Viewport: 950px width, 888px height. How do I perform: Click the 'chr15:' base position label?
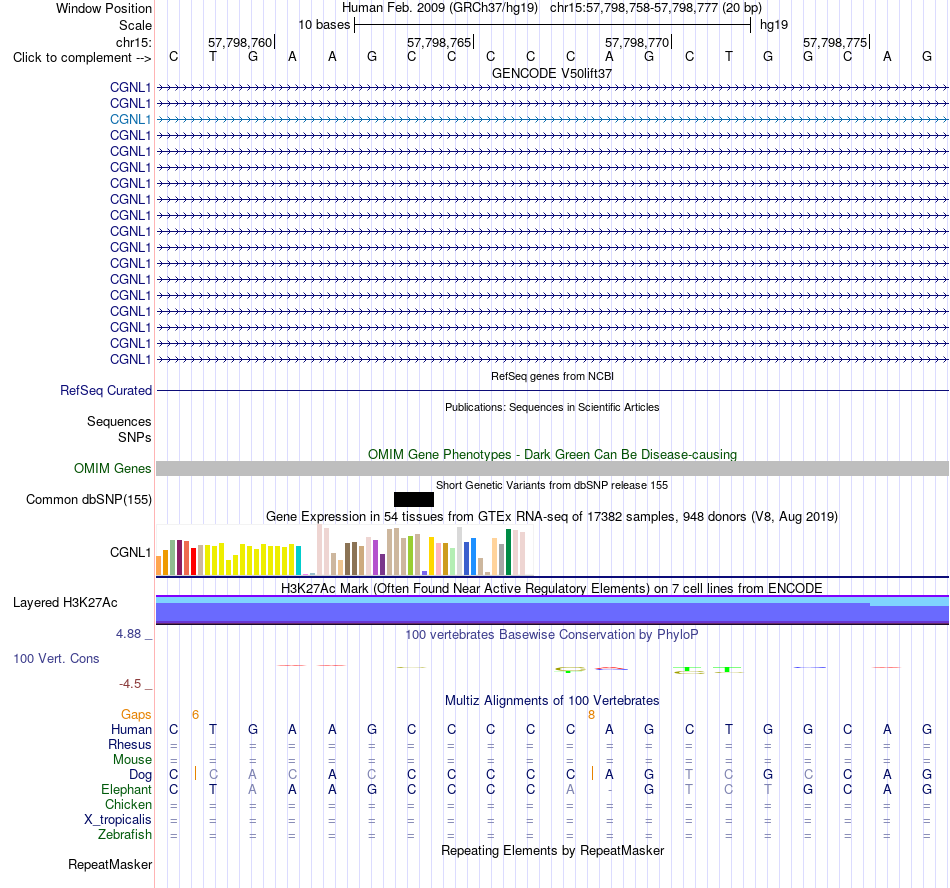click(134, 42)
